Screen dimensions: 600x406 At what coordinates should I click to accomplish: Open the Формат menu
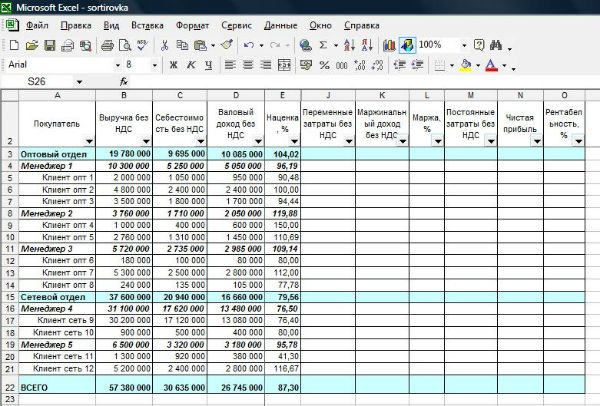point(192,24)
